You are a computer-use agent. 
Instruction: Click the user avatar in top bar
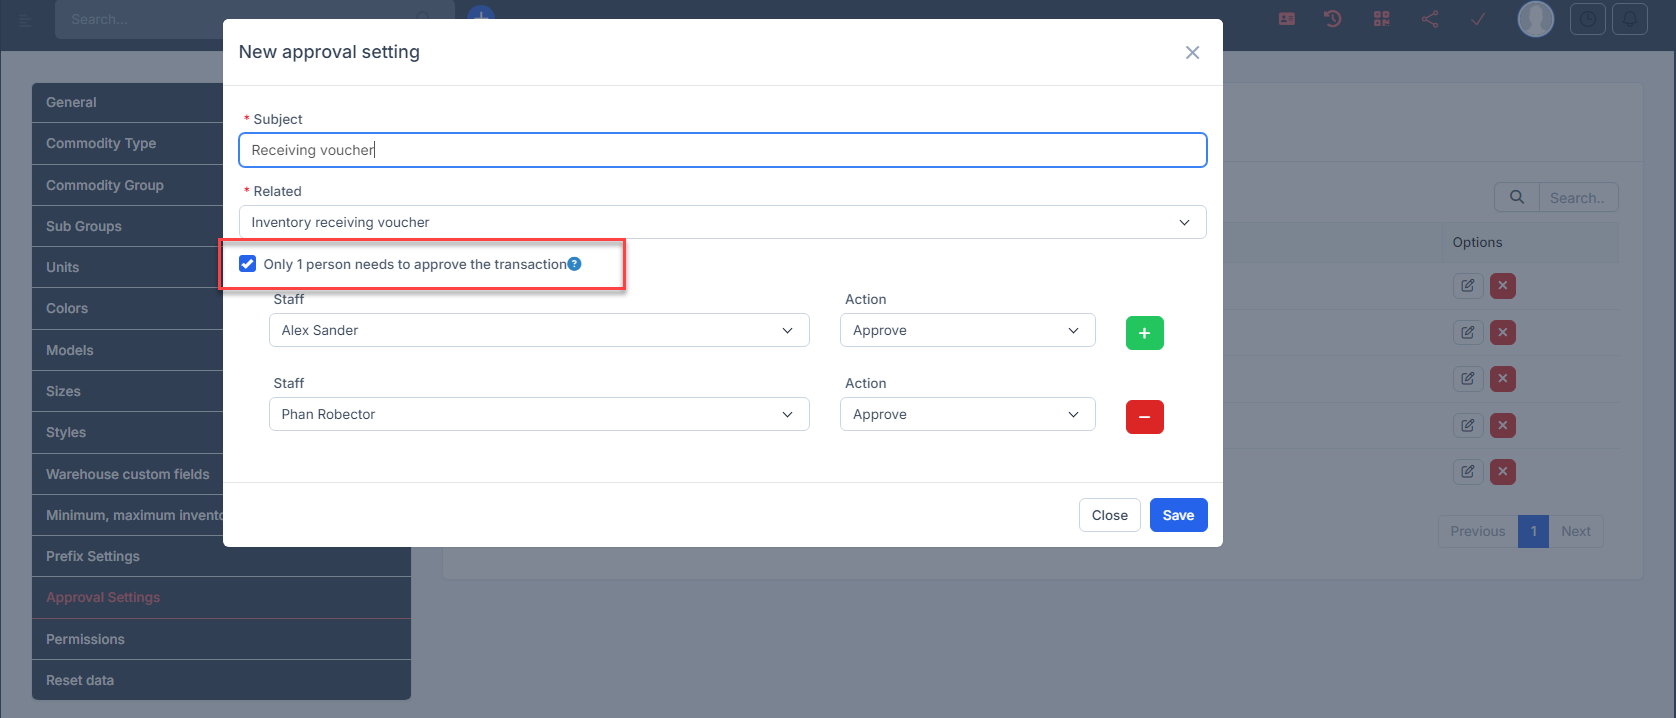coord(1535,19)
